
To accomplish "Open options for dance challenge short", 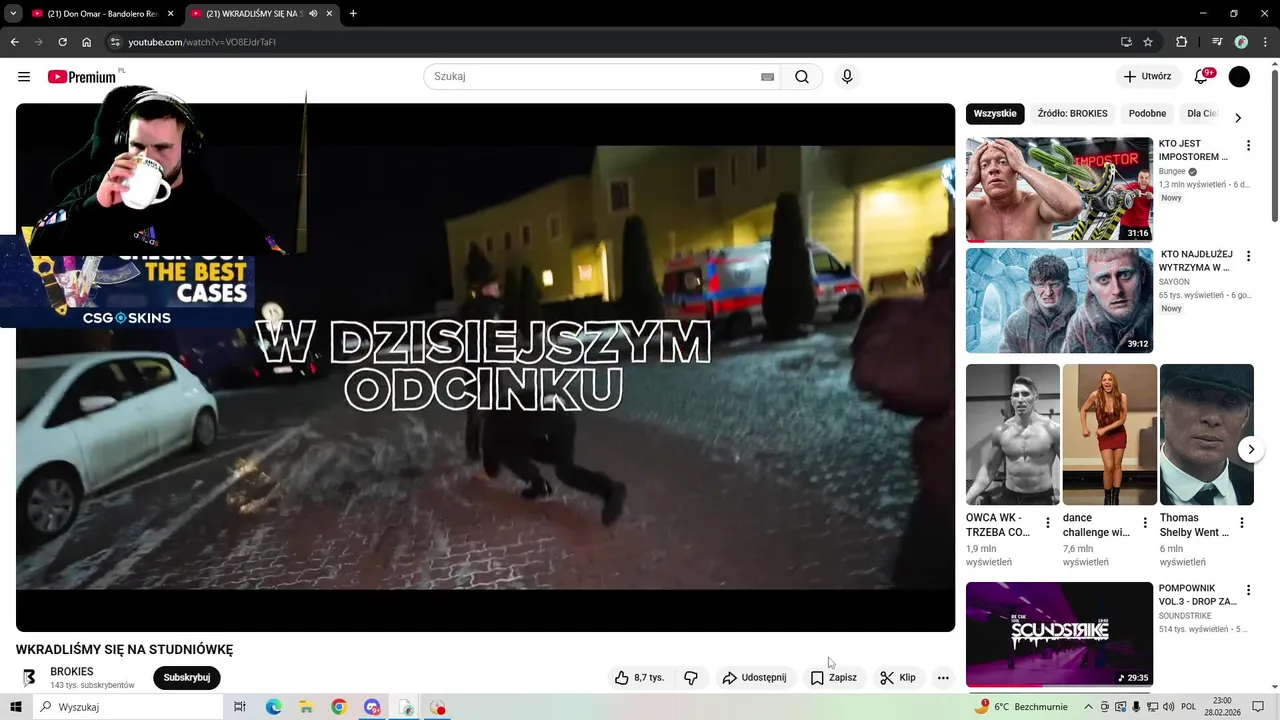I will (x=1145, y=523).
